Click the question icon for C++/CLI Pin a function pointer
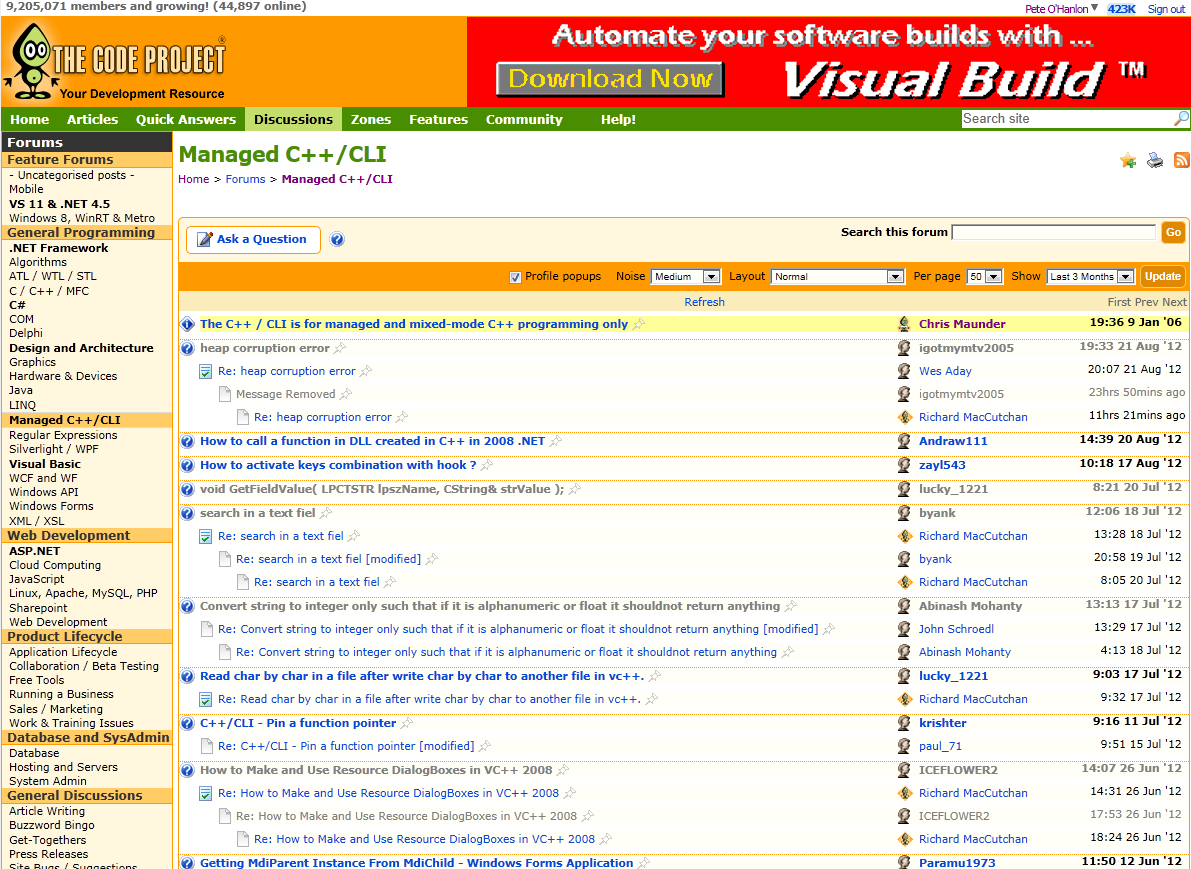1191x869 pixels. tap(188, 723)
